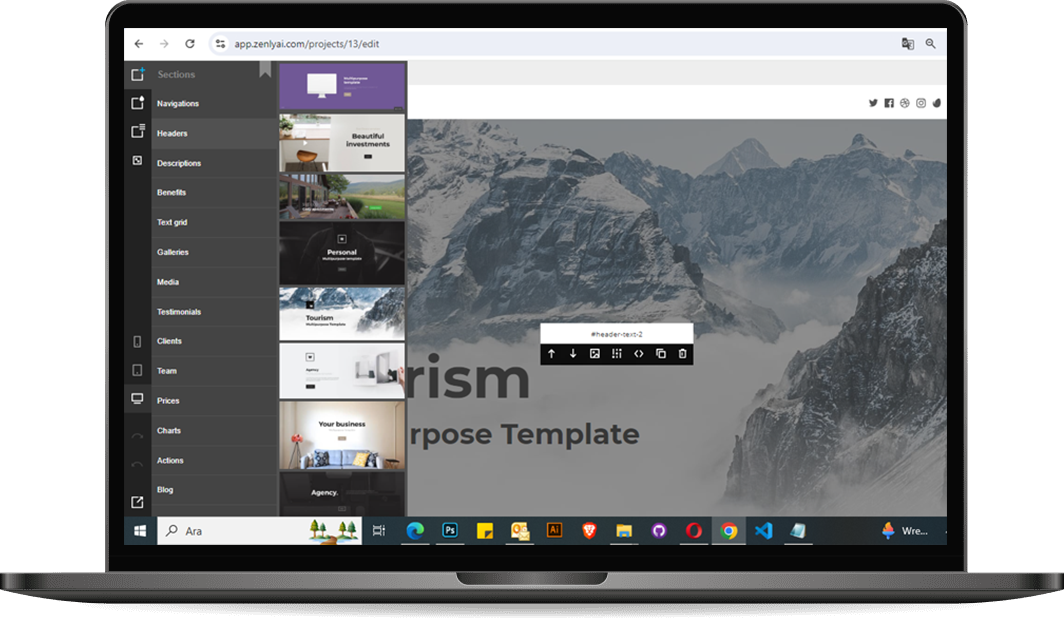Click the browser address bar URL
The width and height of the screenshot is (1064, 619).
coord(307,43)
